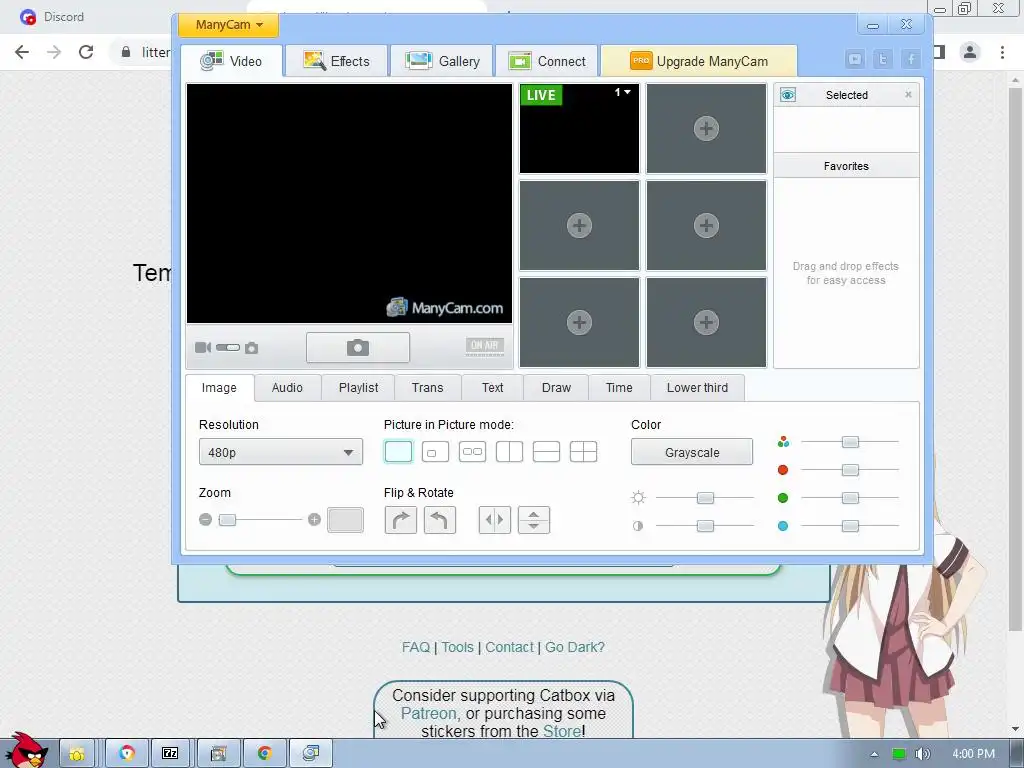Click the Zoom slider handle

point(227,520)
